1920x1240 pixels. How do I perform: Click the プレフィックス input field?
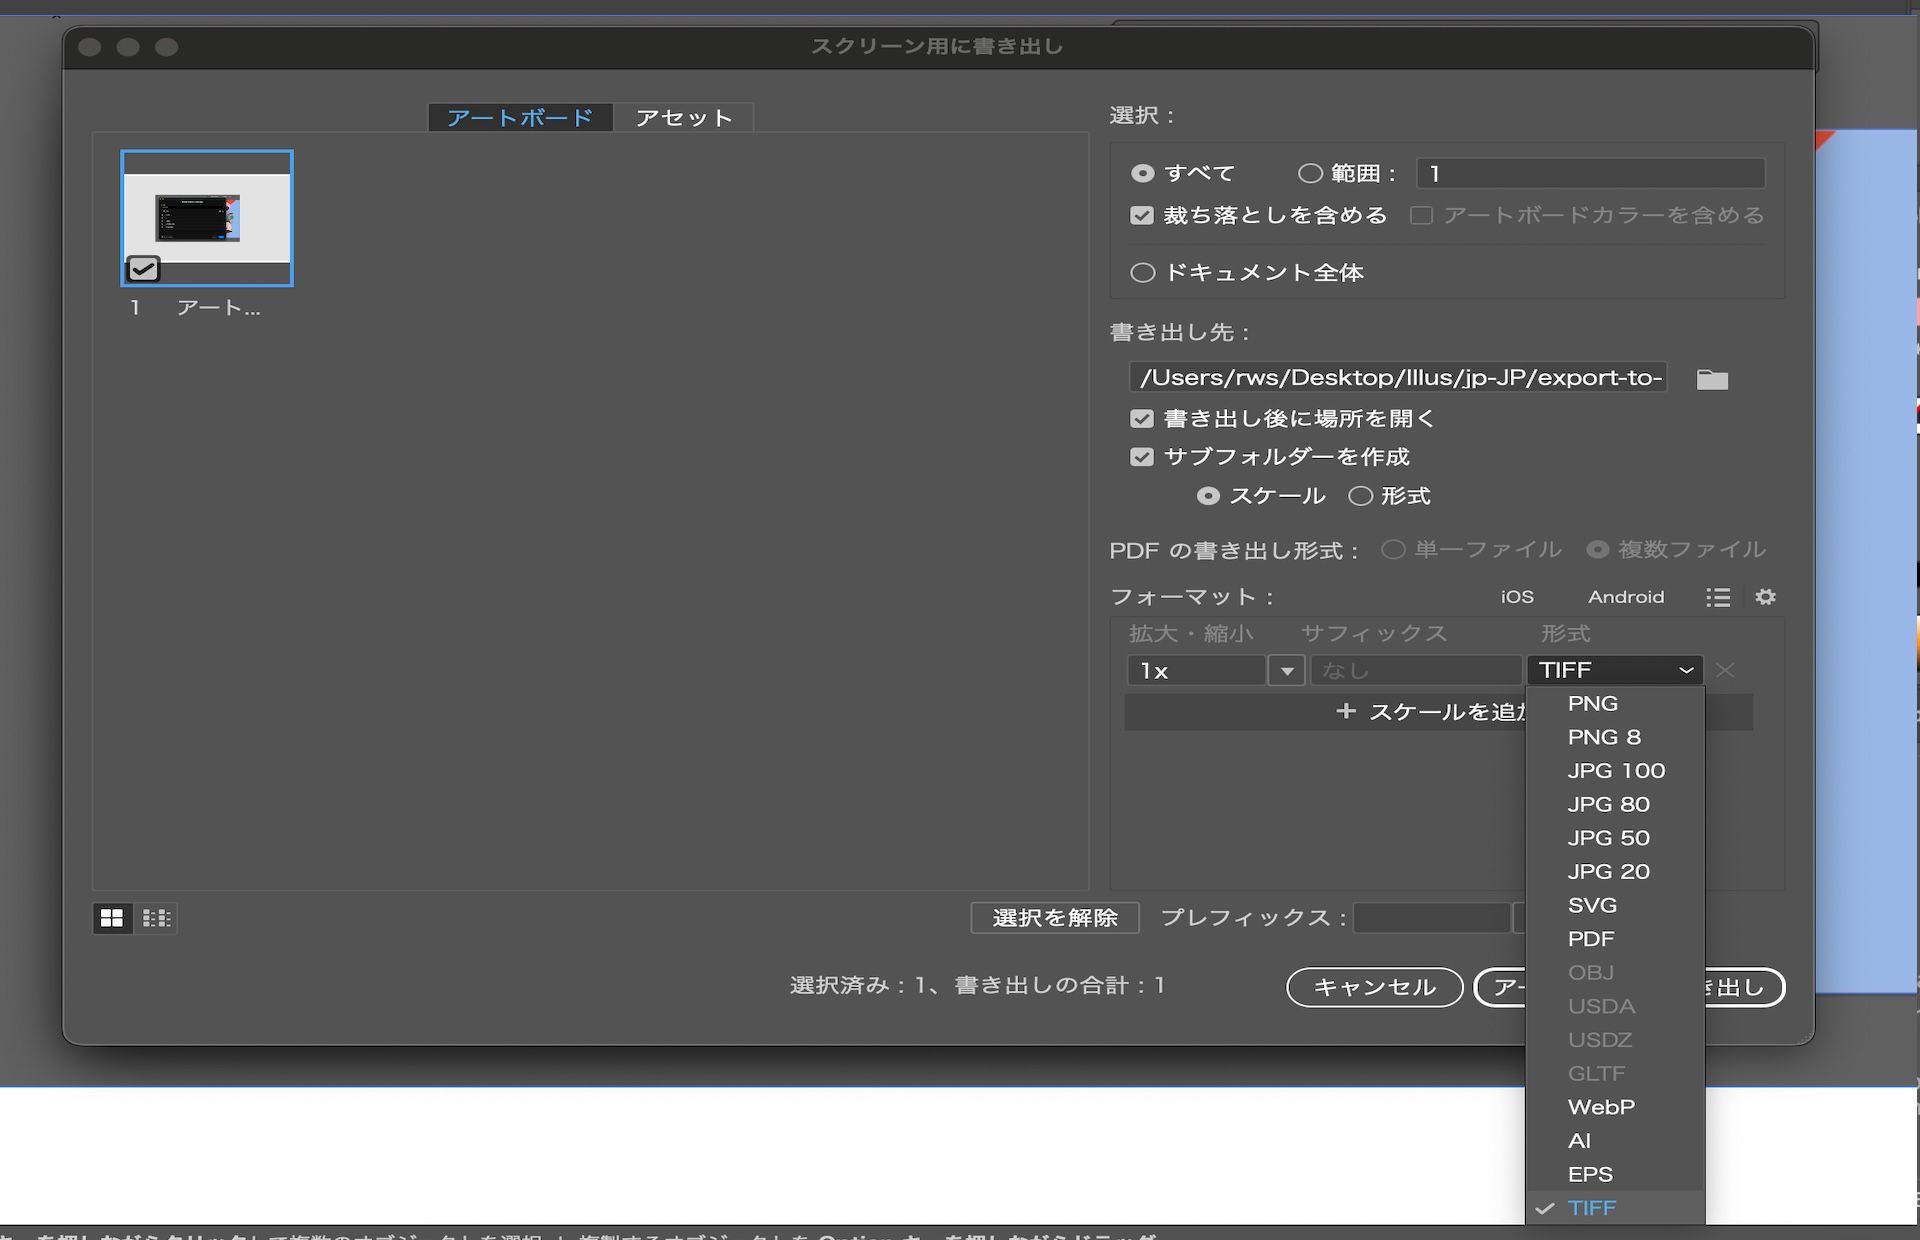pyautogui.click(x=1432, y=918)
